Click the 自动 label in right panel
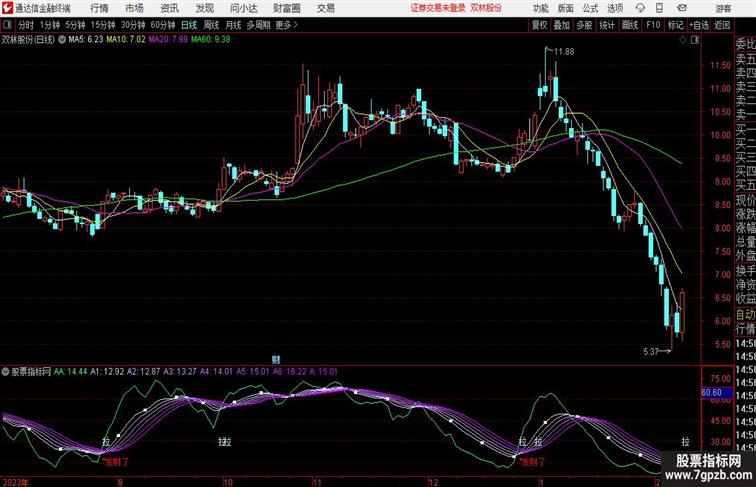The height and width of the screenshot is (487, 756). point(745,315)
